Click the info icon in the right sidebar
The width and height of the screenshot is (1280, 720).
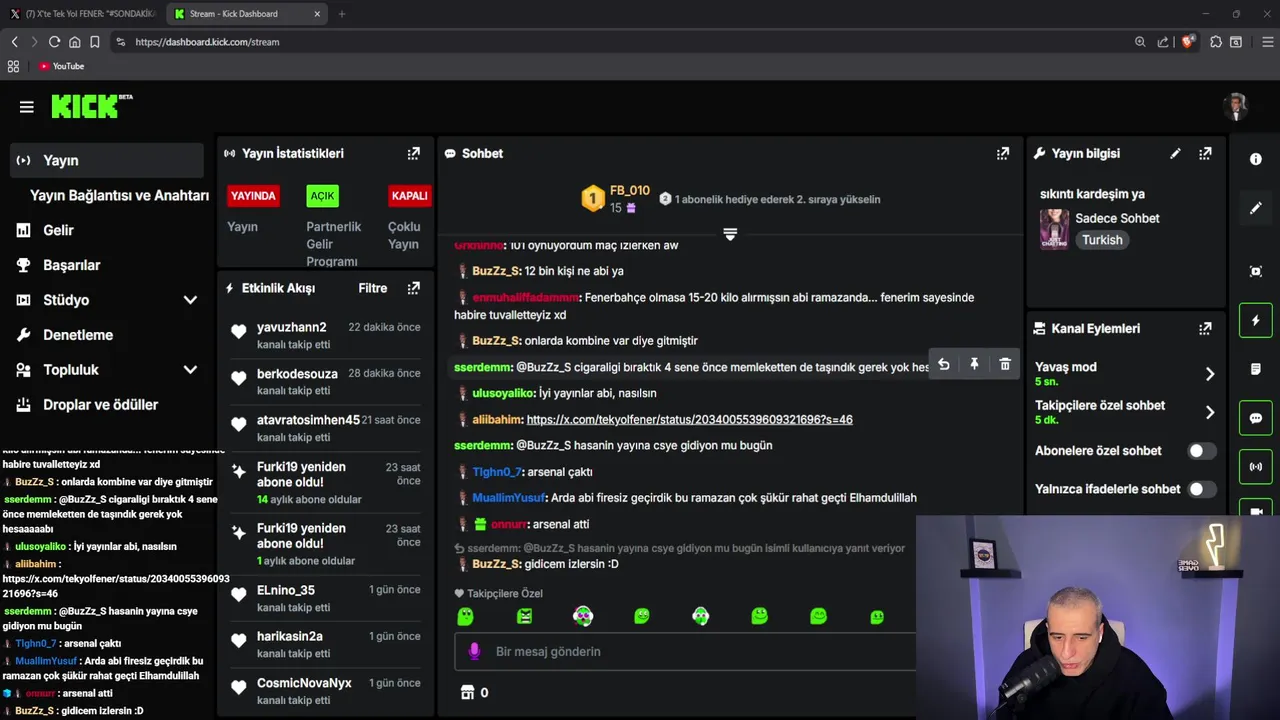pyautogui.click(x=1256, y=159)
